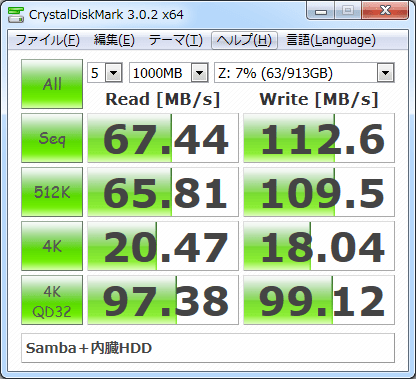
Task: Click the 4K QD32 write result 99.12
Action: tap(319, 300)
